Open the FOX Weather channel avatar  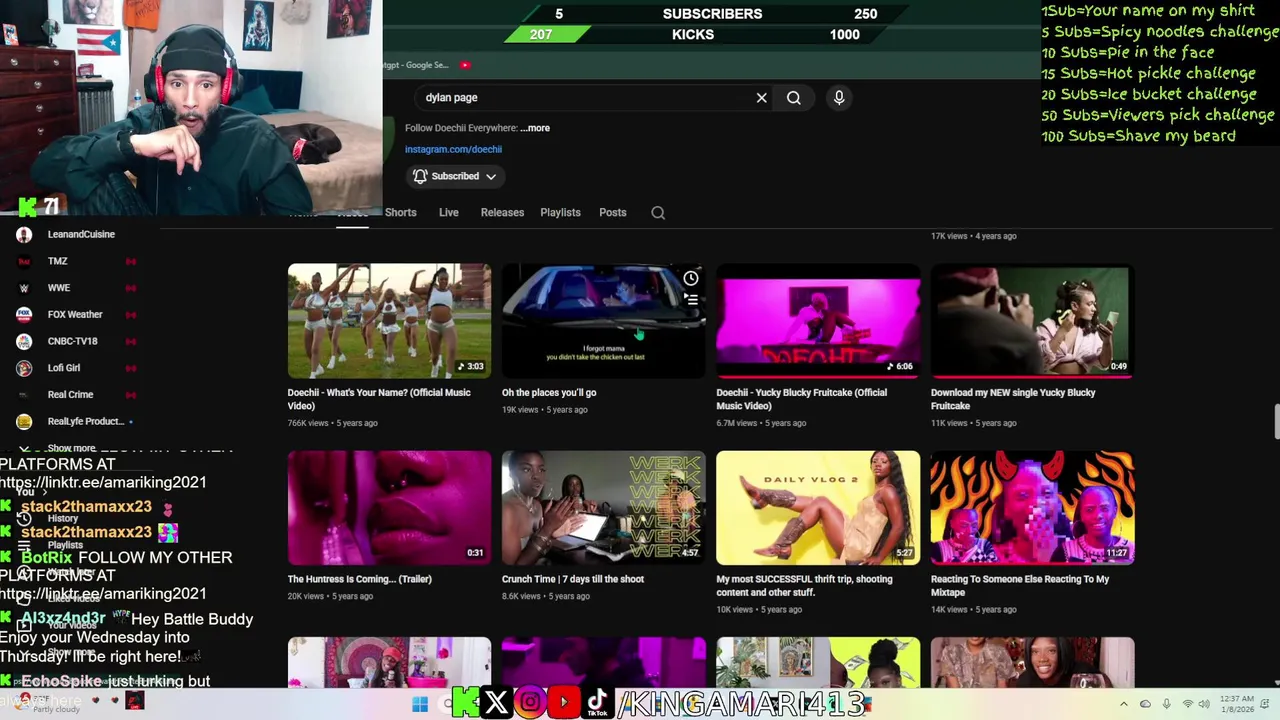(24, 314)
